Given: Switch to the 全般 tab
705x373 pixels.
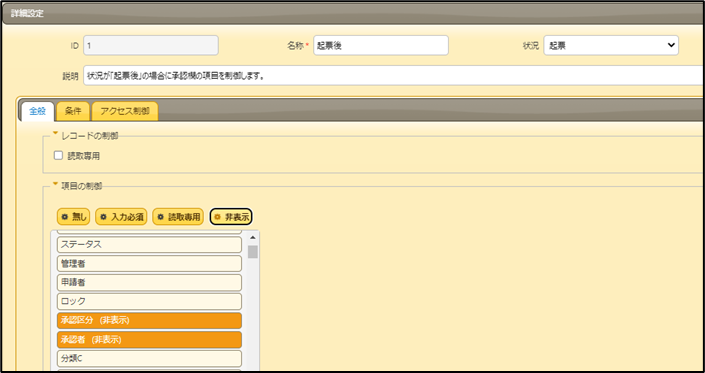Looking at the screenshot, I should 38,111.
